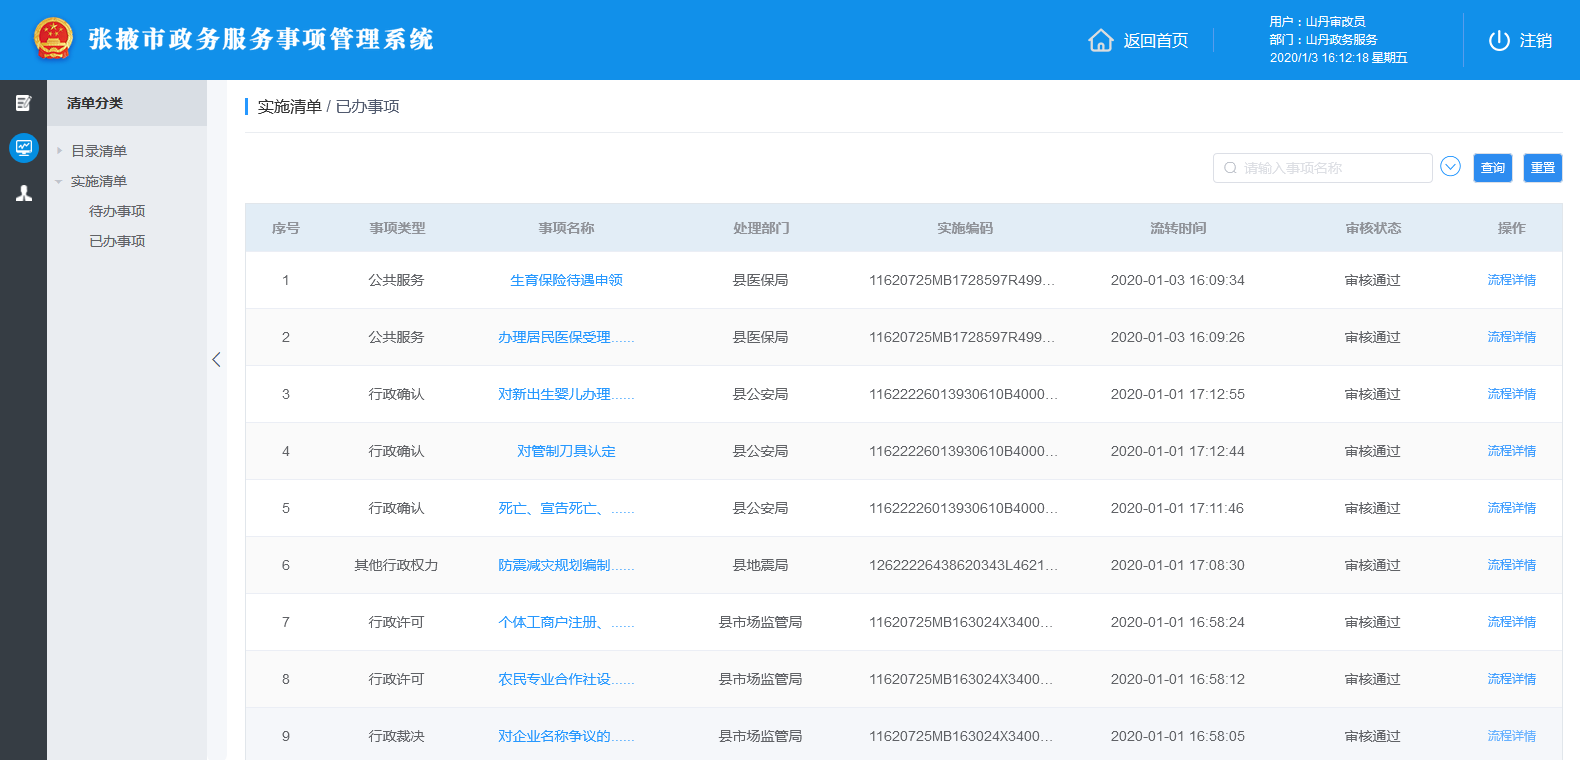The image size is (1580, 760).
Task: Click the 实施清单 breadcrumb
Action: click(x=290, y=106)
